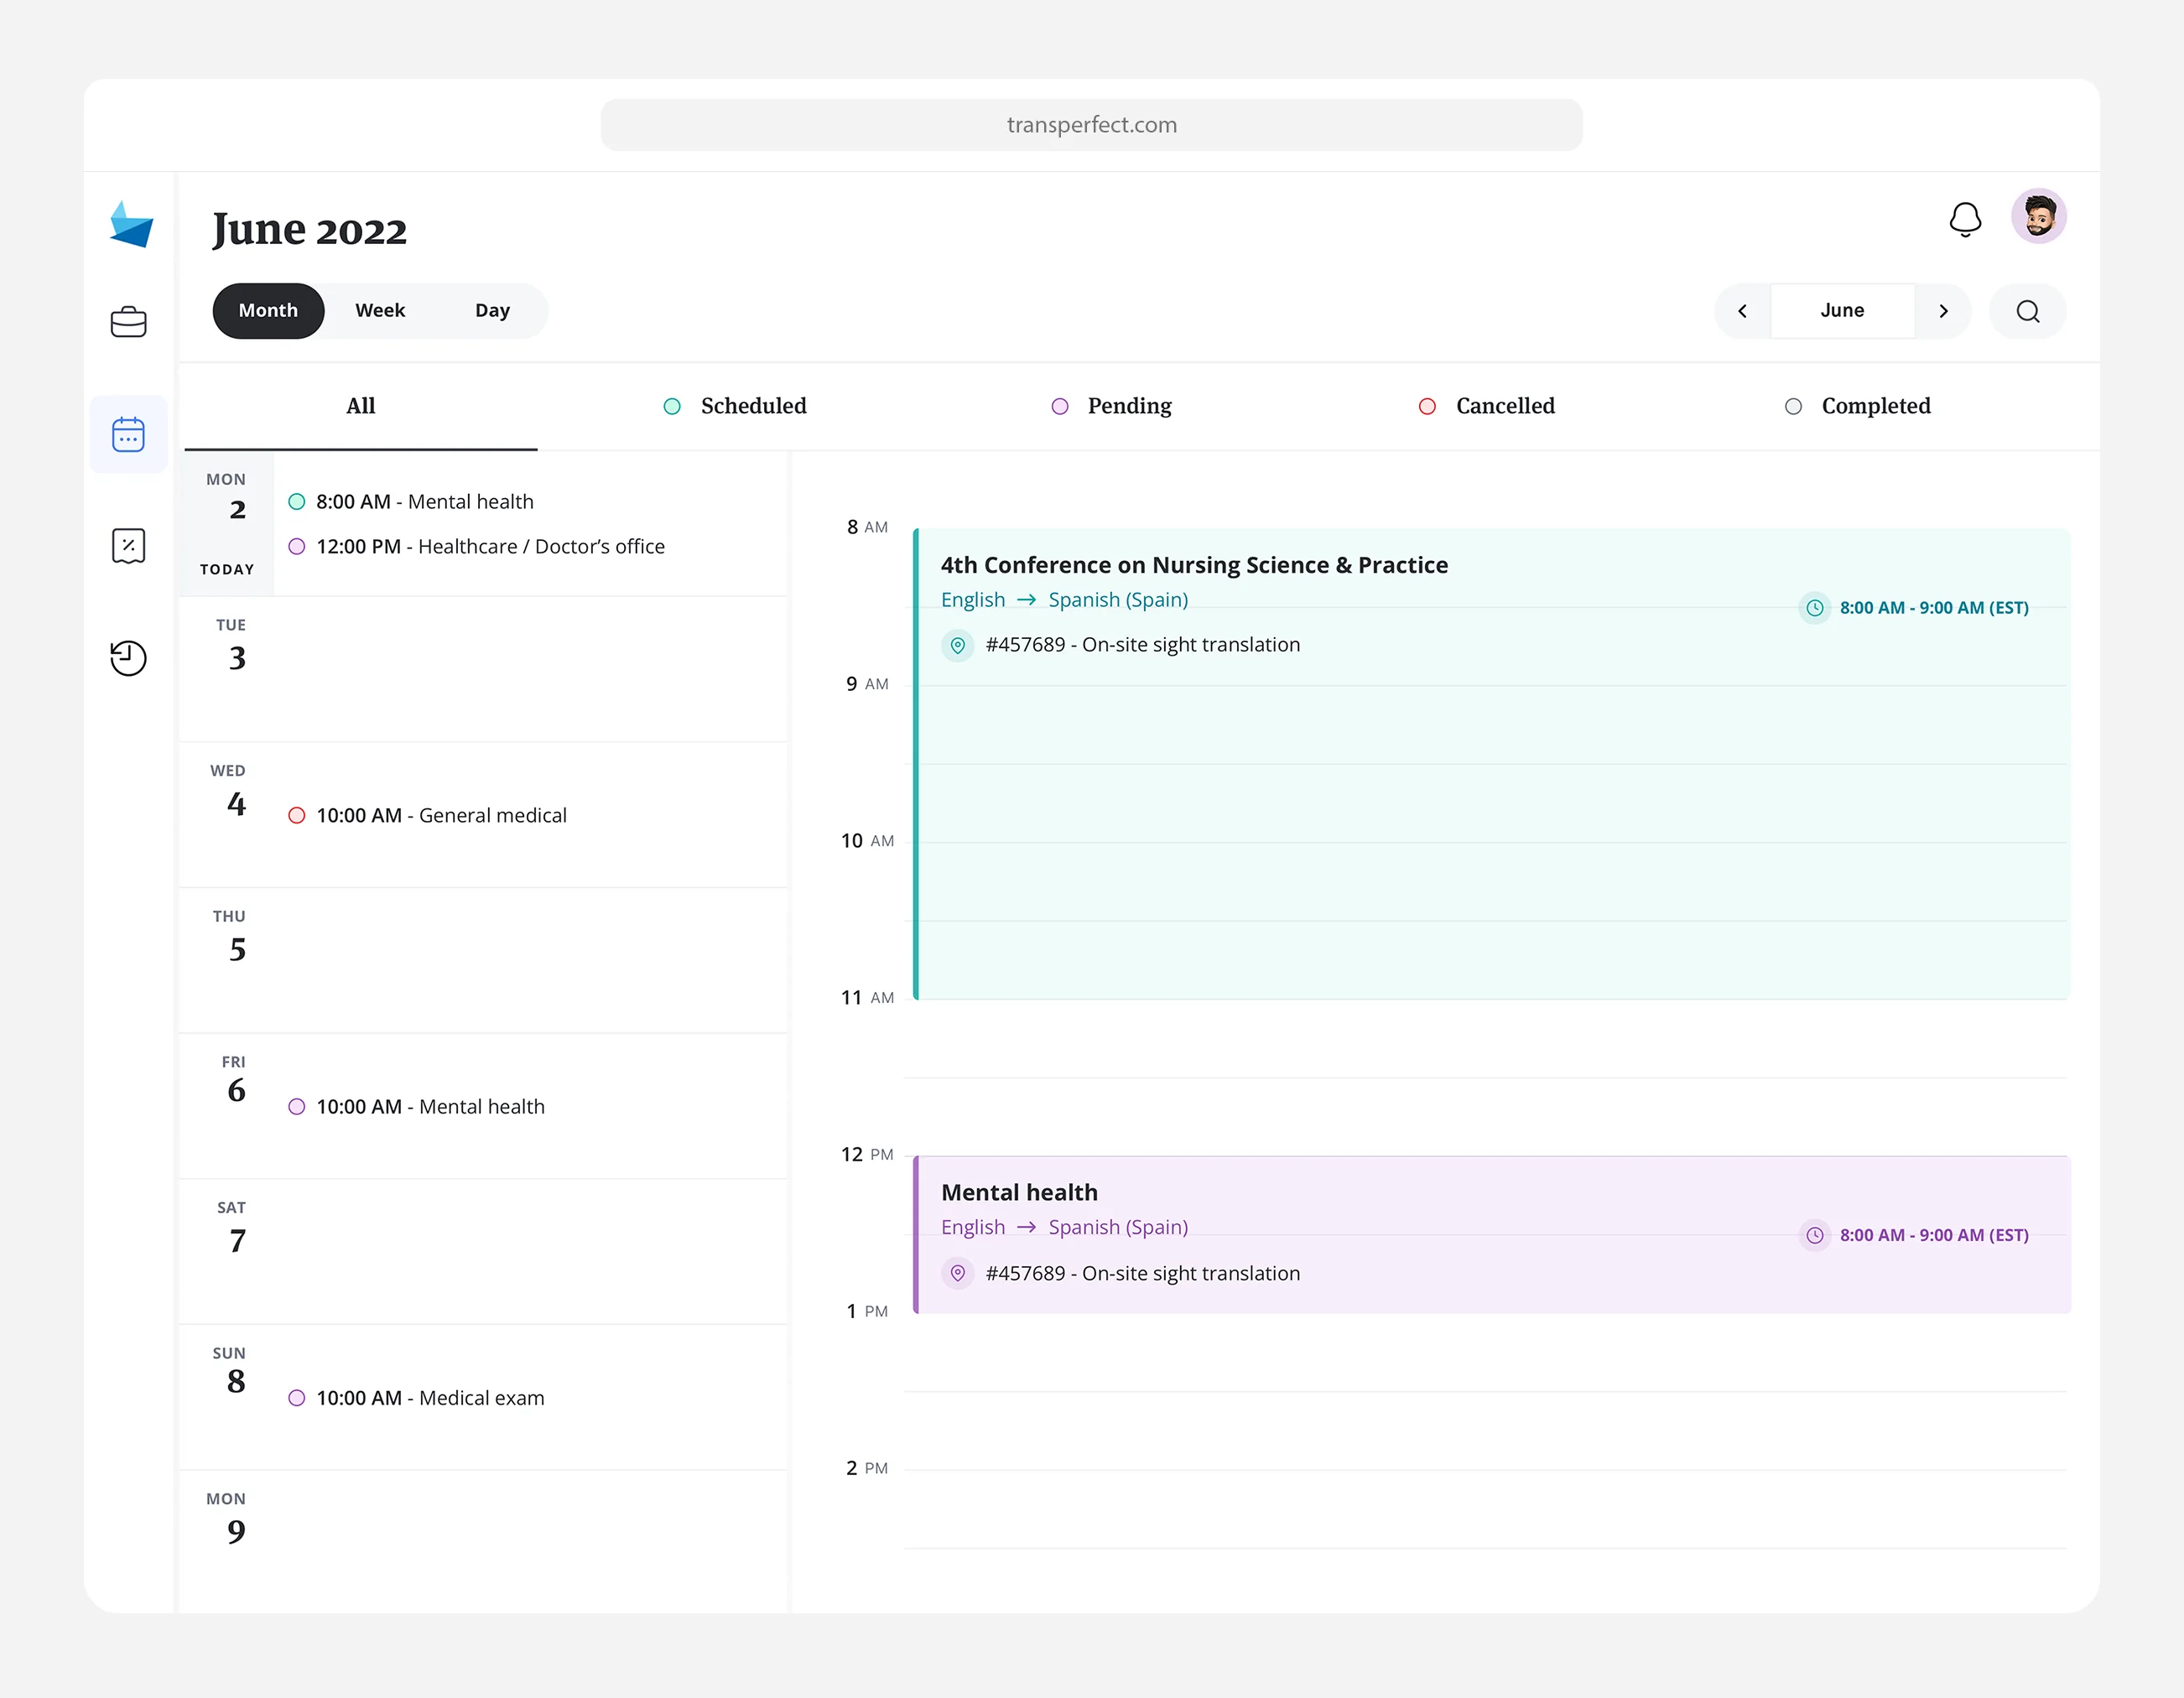Open the user avatar profile
This screenshot has width=2184, height=1698.
pos(2038,216)
